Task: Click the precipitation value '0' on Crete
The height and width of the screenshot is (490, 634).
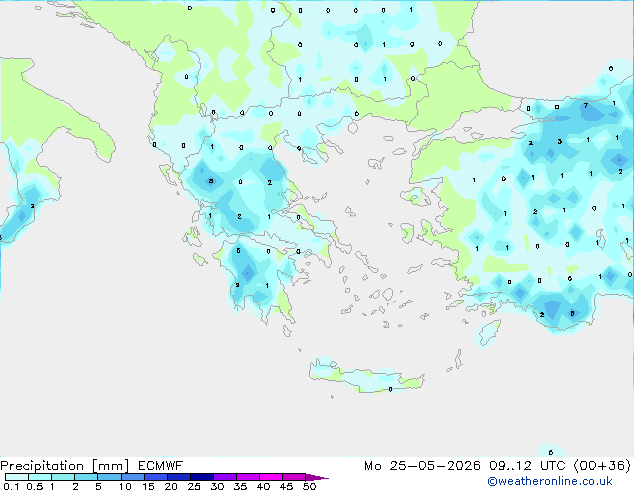Action: click(390, 389)
